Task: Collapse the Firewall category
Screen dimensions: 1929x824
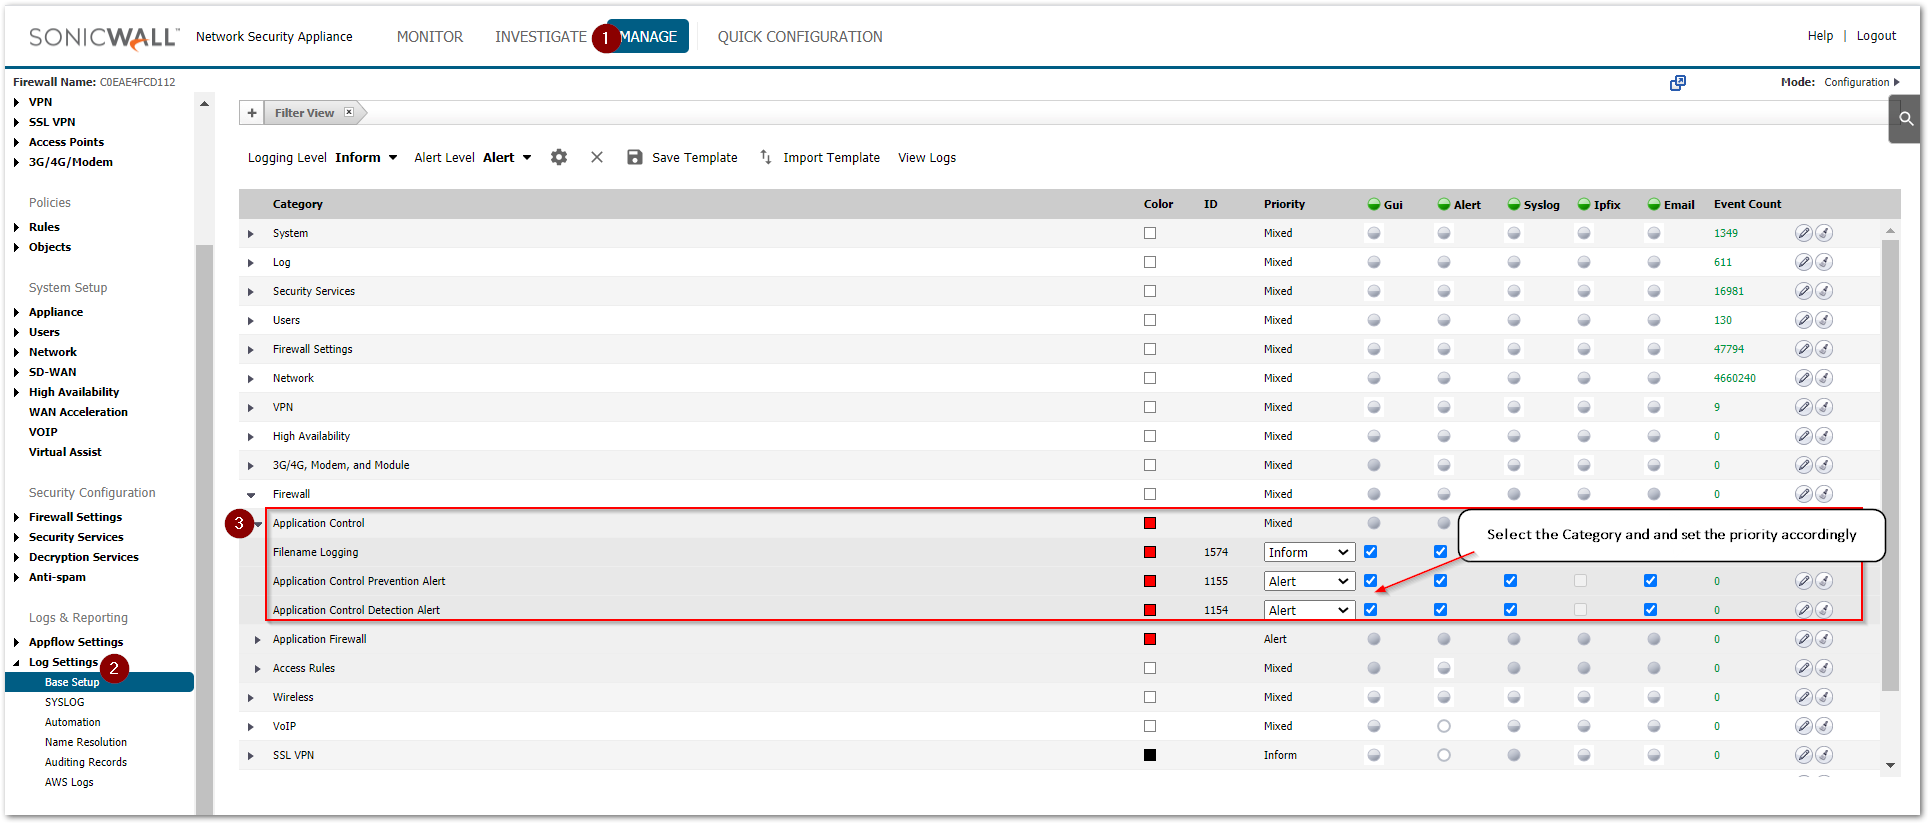Action: tap(251, 495)
